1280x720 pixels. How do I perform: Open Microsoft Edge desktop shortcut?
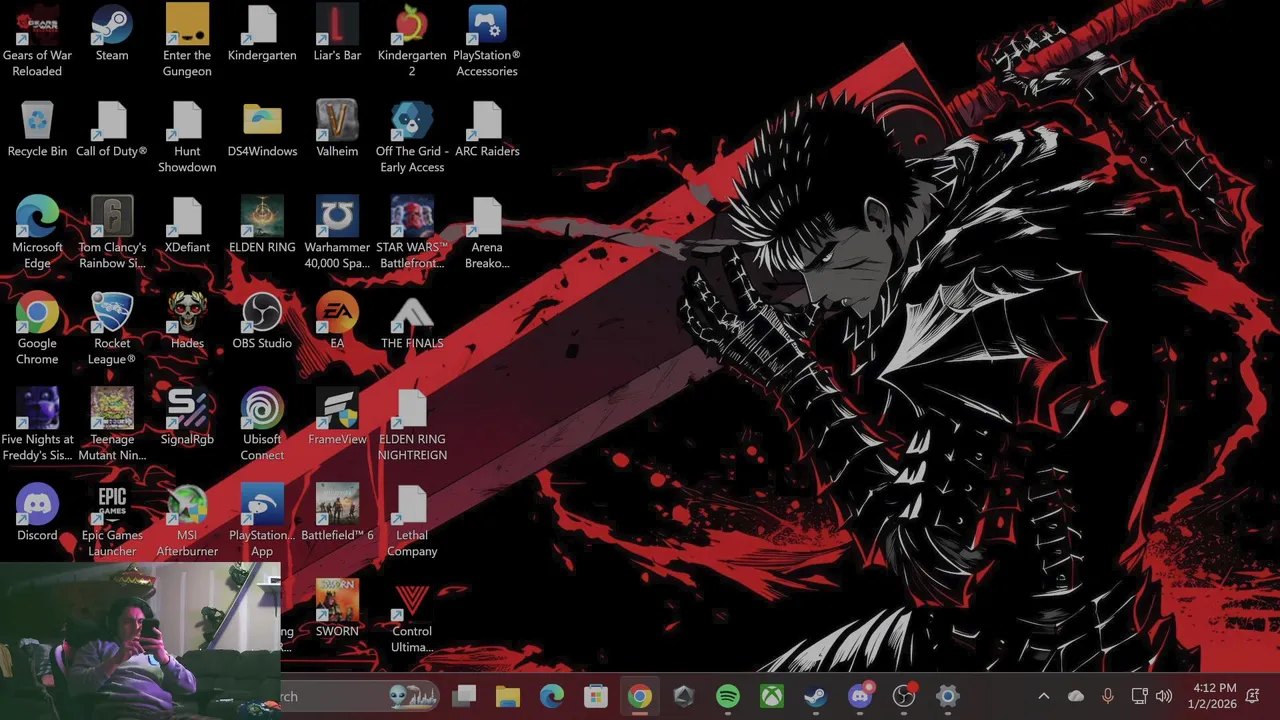[37, 233]
